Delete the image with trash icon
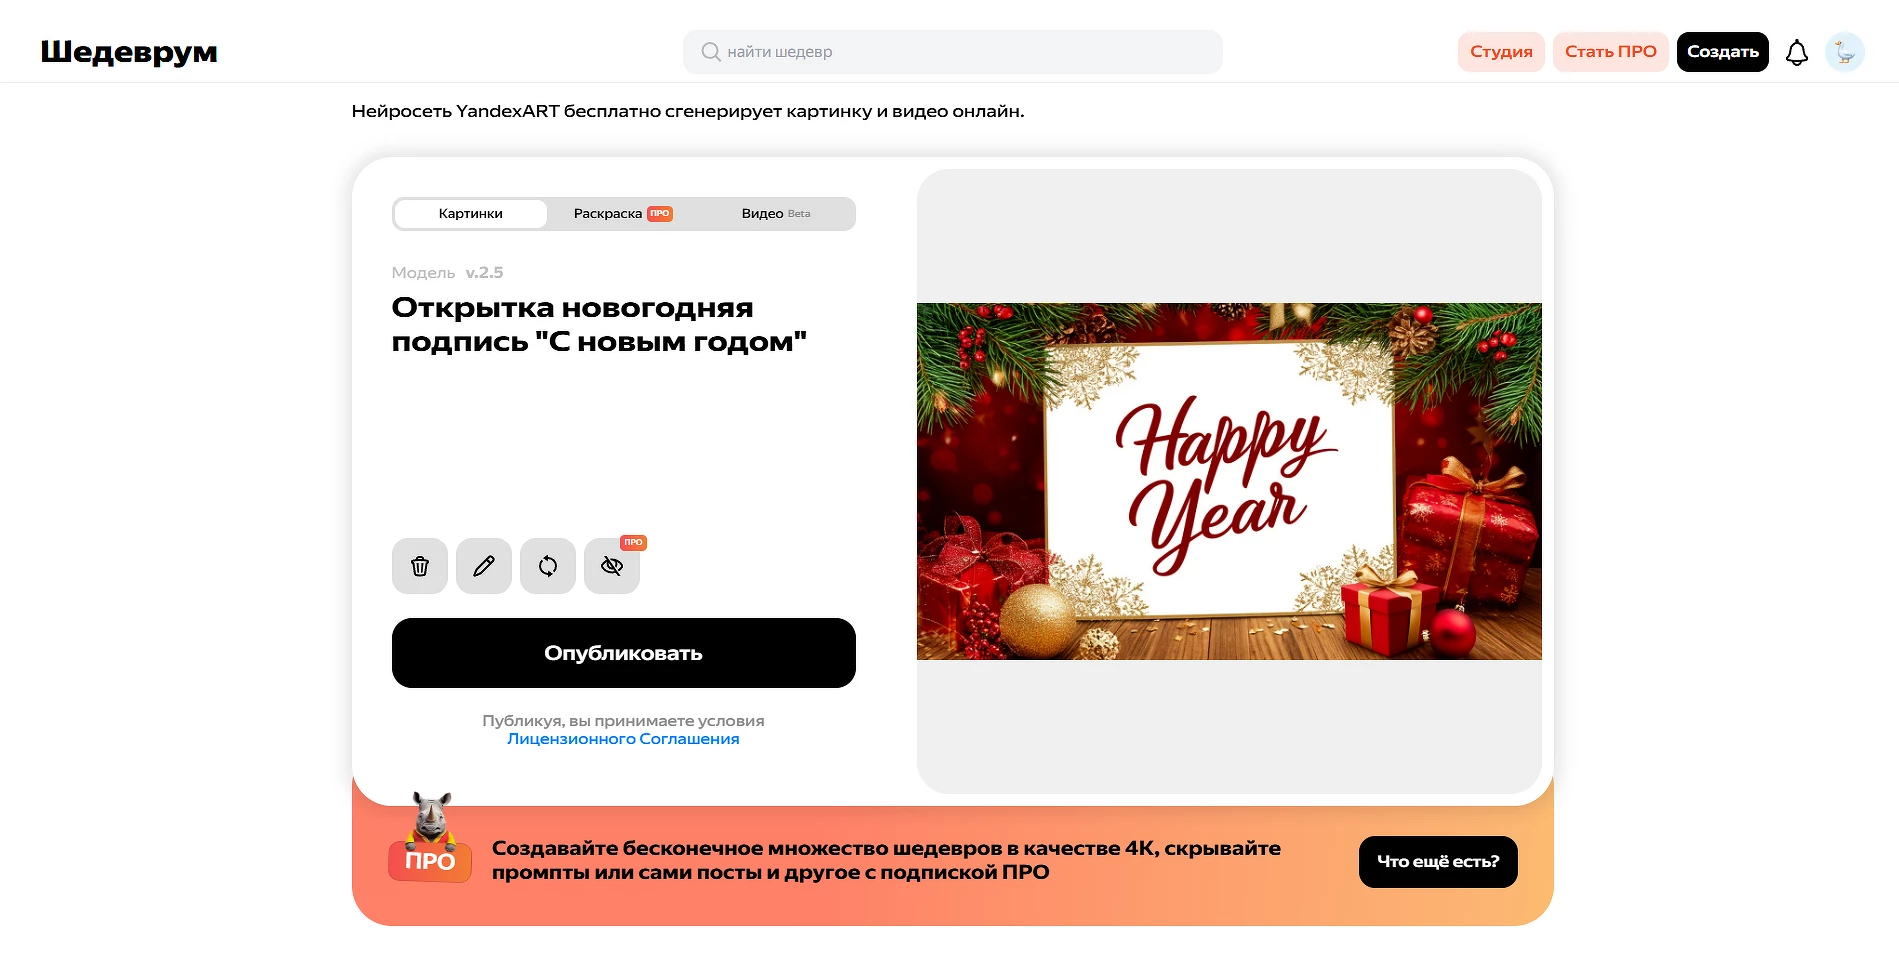The width and height of the screenshot is (1899, 953). point(420,566)
